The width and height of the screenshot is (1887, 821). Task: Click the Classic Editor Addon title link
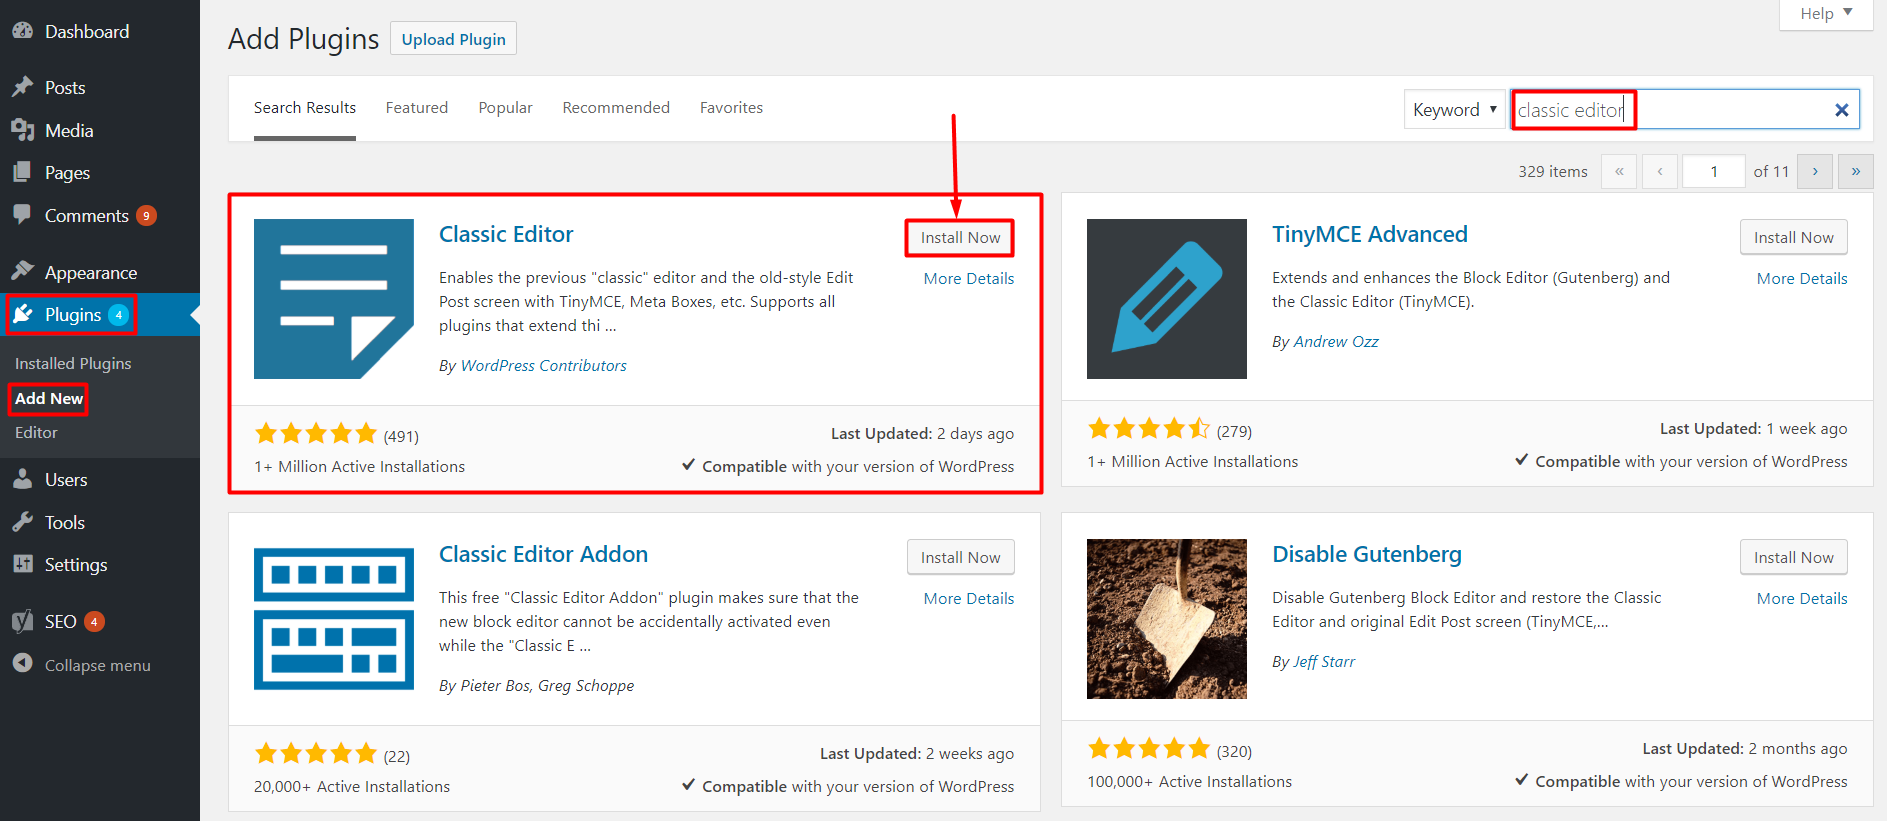pos(543,554)
